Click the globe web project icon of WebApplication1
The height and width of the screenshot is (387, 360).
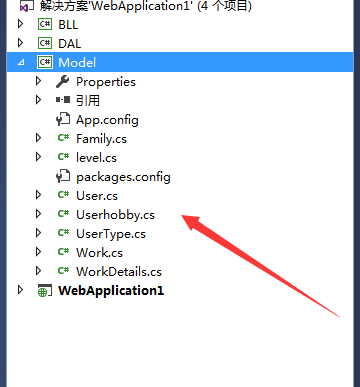click(x=45, y=291)
